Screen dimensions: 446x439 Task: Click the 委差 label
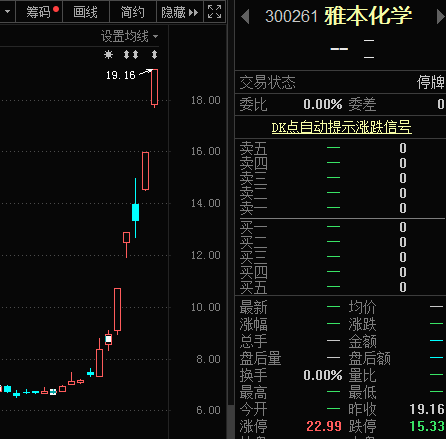click(362, 104)
